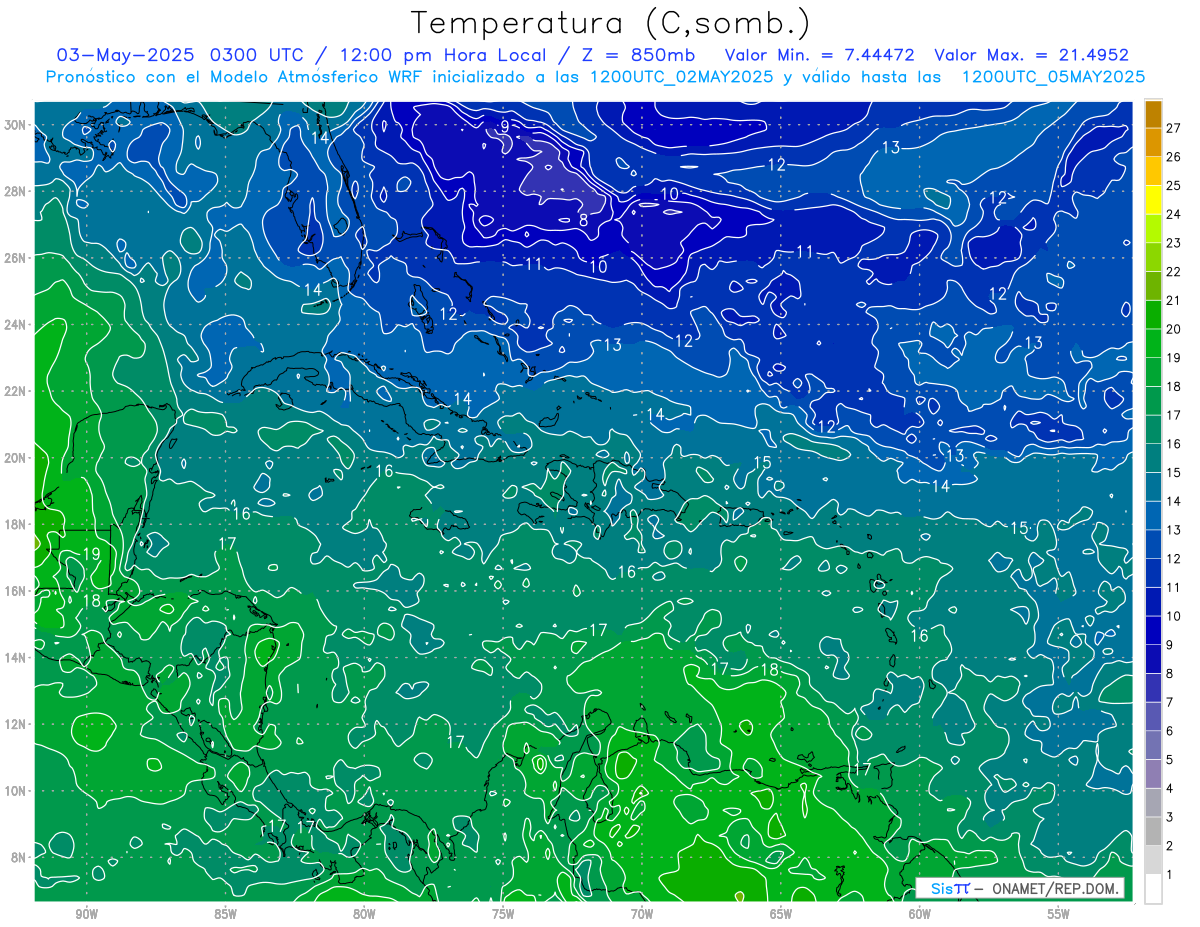The width and height of the screenshot is (1200, 927).
Task: Click the color scale label "21"
Action: (1173, 300)
